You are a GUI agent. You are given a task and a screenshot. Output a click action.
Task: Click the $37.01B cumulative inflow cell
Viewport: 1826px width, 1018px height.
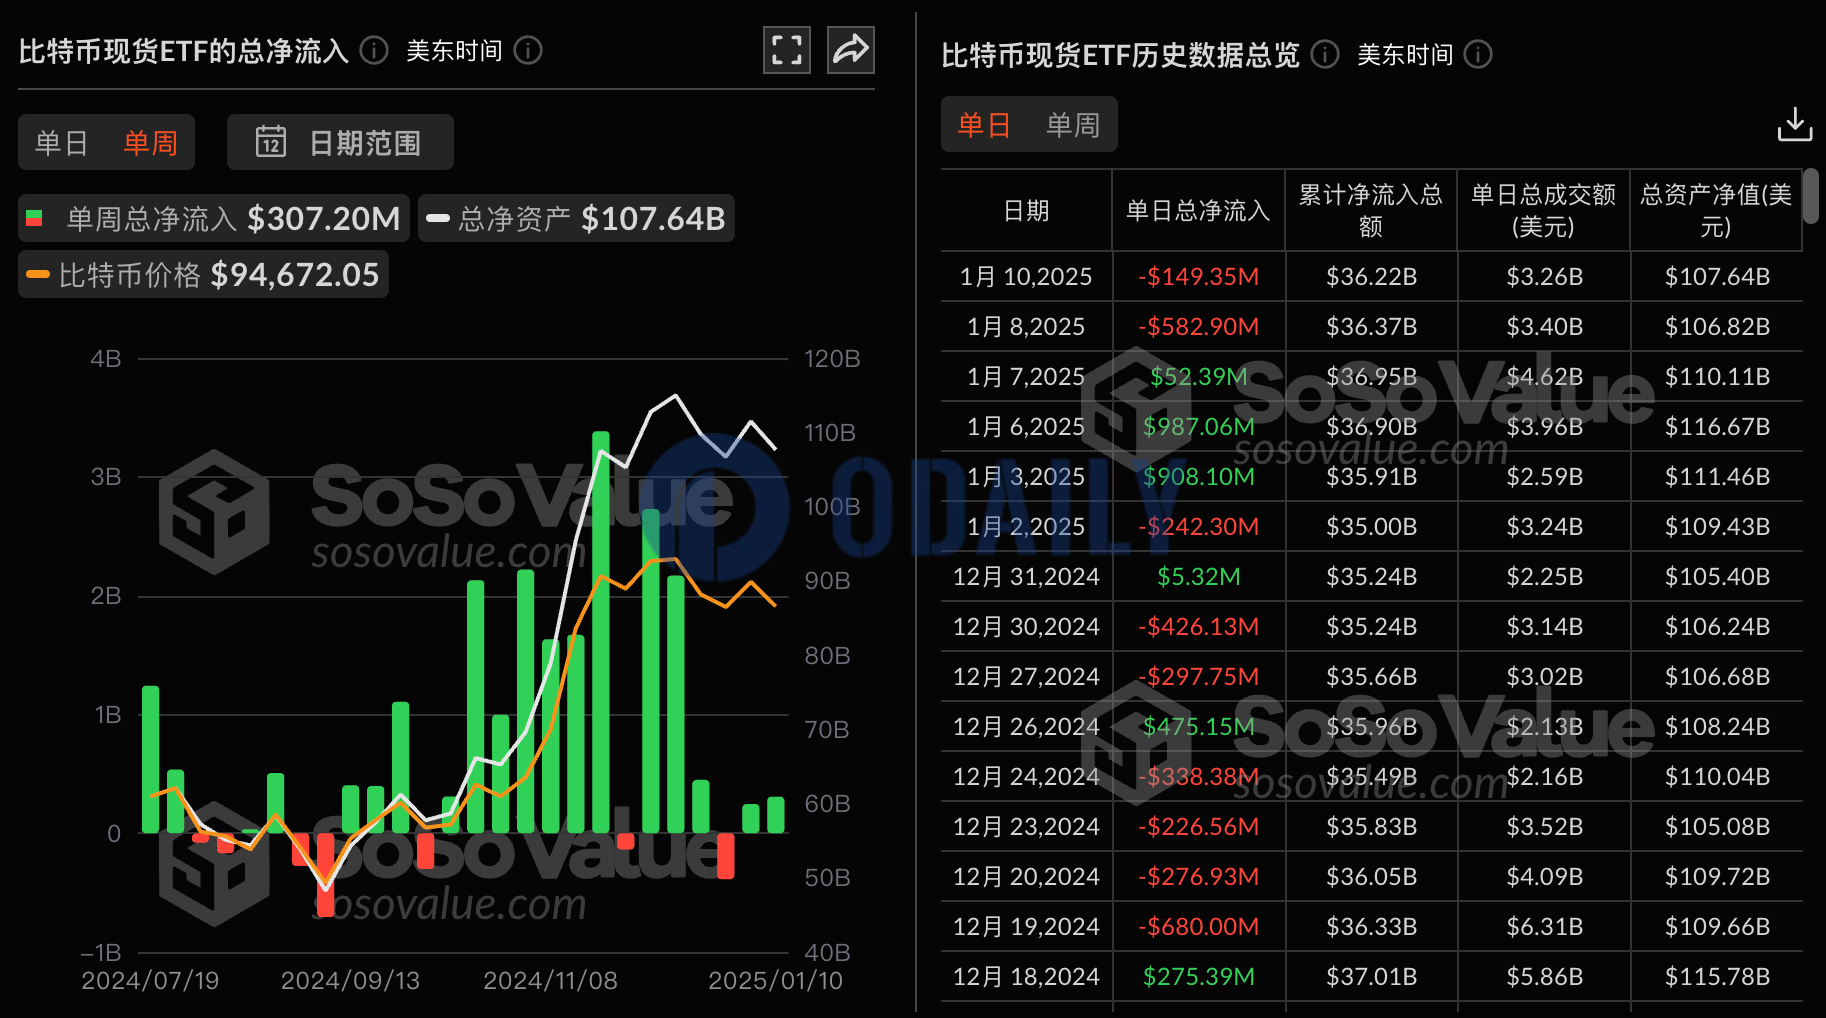pos(1371,976)
